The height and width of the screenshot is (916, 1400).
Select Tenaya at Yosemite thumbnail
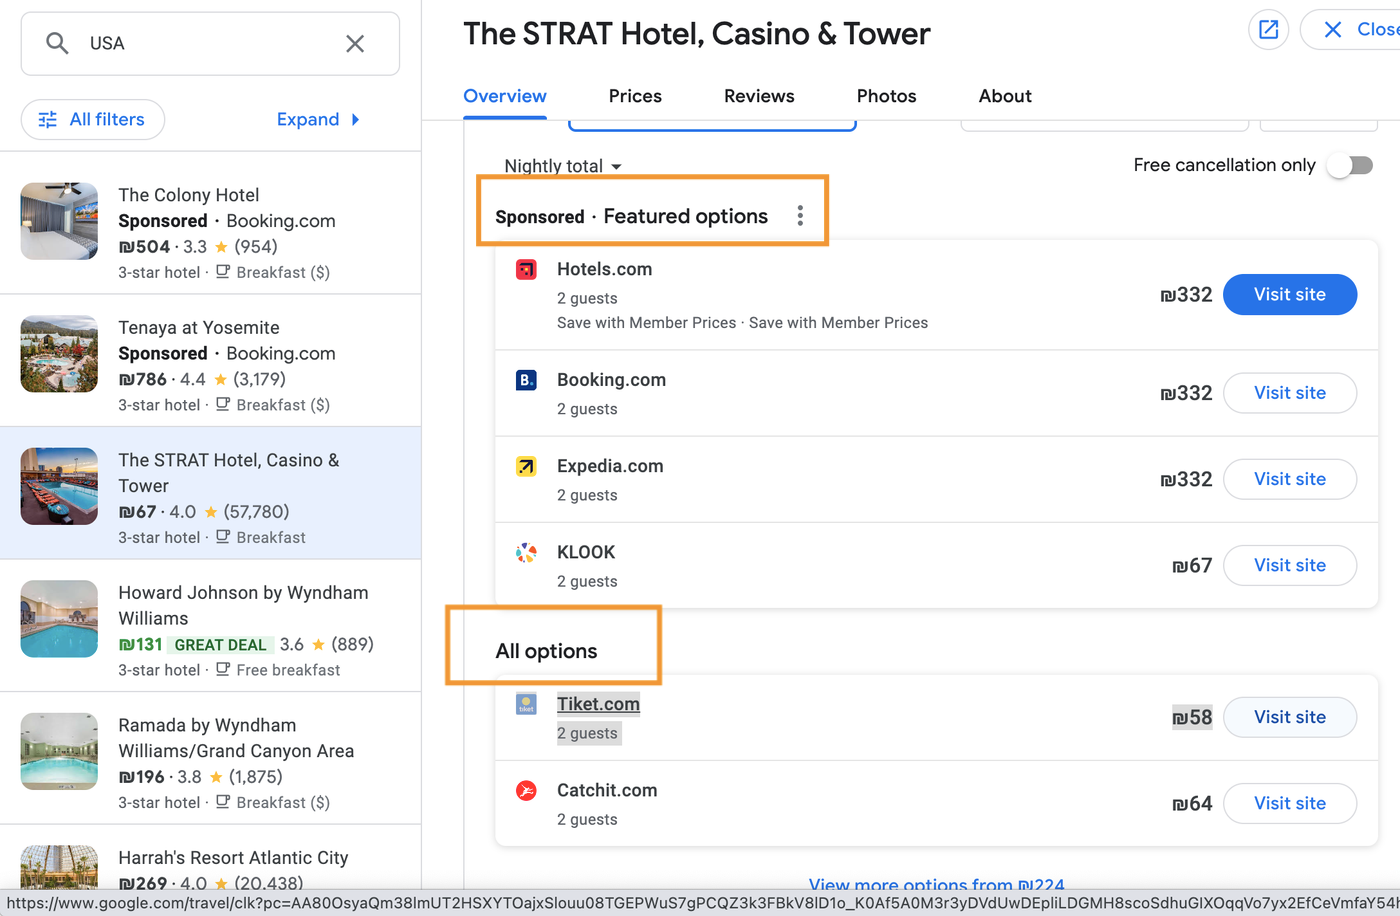pos(59,354)
